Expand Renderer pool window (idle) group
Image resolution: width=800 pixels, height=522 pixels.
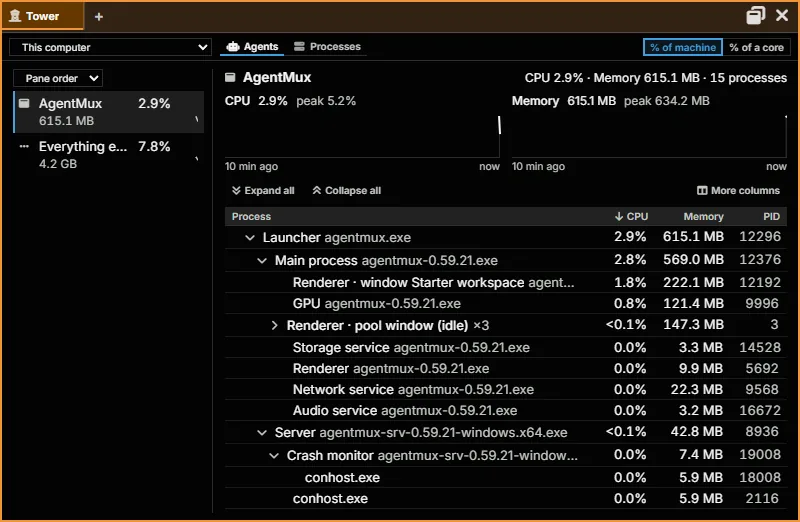(x=274, y=326)
